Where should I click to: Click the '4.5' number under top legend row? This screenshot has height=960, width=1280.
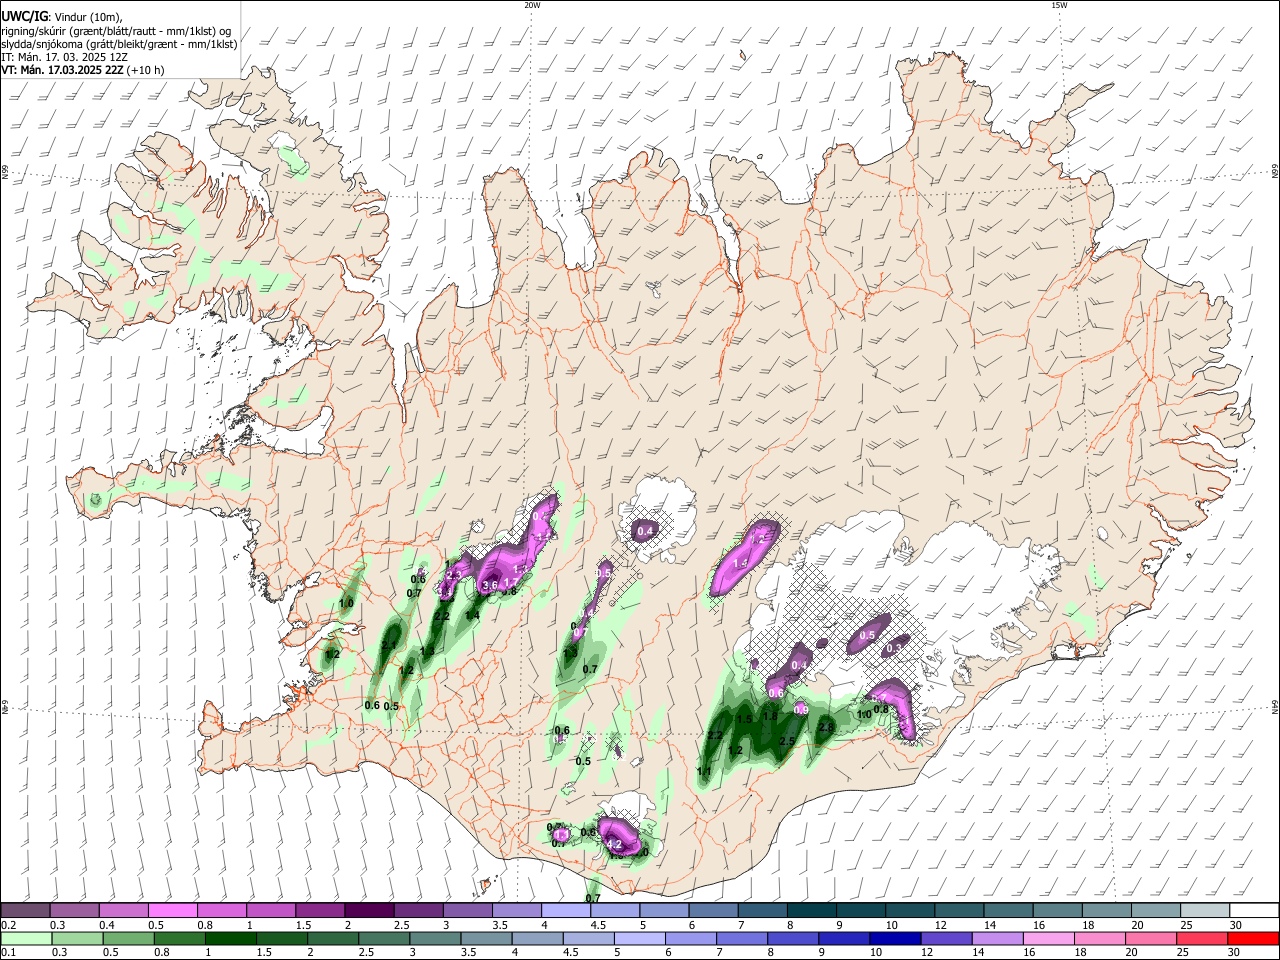pyautogui.click(x=598, y=925)
